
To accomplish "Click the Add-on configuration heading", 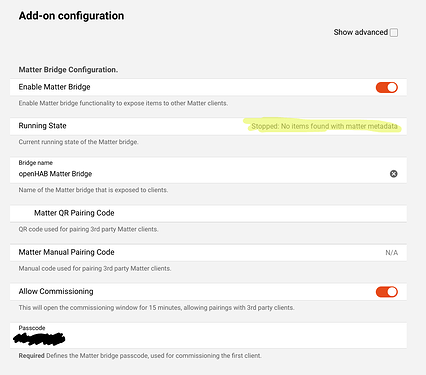I will tap(71, 16).
